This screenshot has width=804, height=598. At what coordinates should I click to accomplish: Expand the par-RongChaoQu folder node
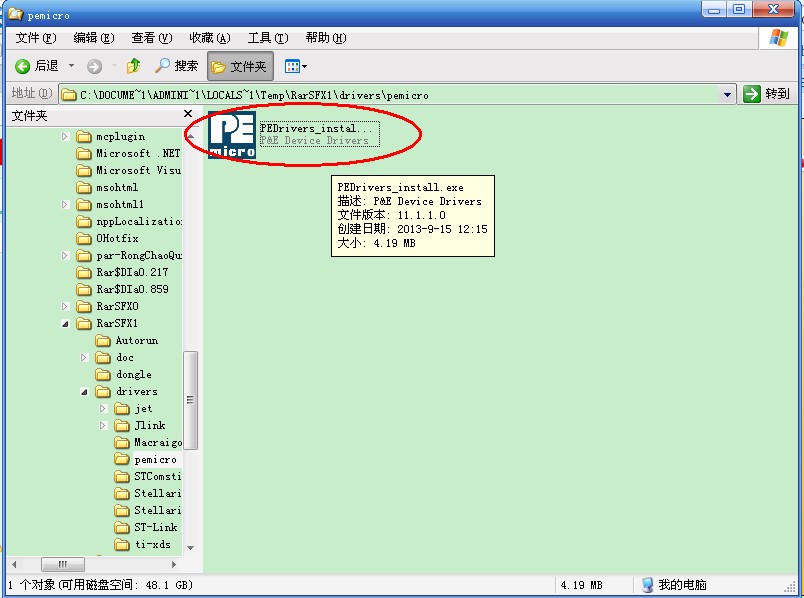click(65, 255)
